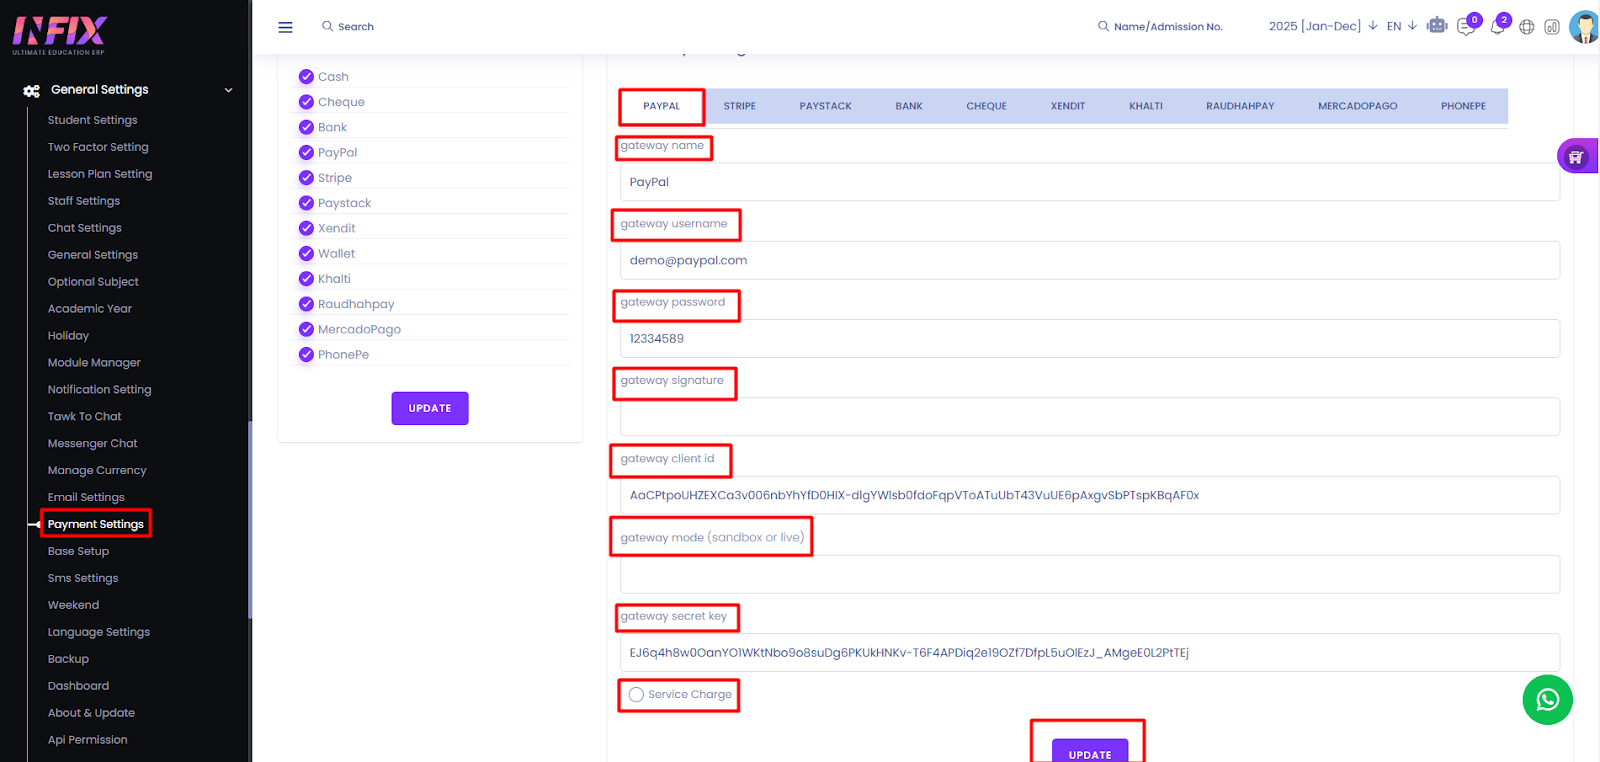Click the search magnifier icon beside Search
The image size is (1600, 762).
(327, 26)
